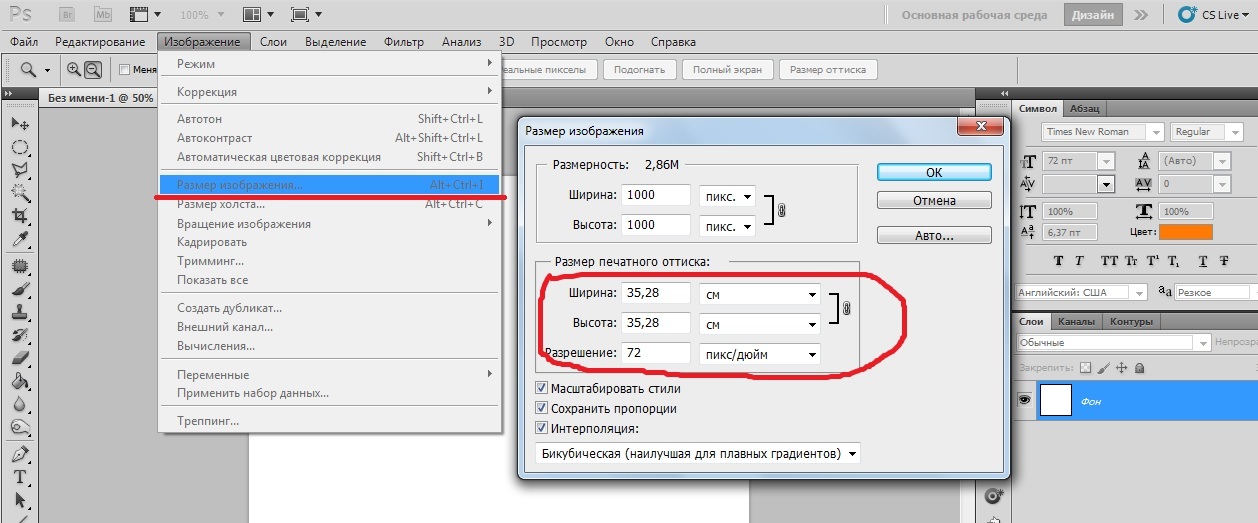Select the Move tool in the toolbox

[19, 123]
